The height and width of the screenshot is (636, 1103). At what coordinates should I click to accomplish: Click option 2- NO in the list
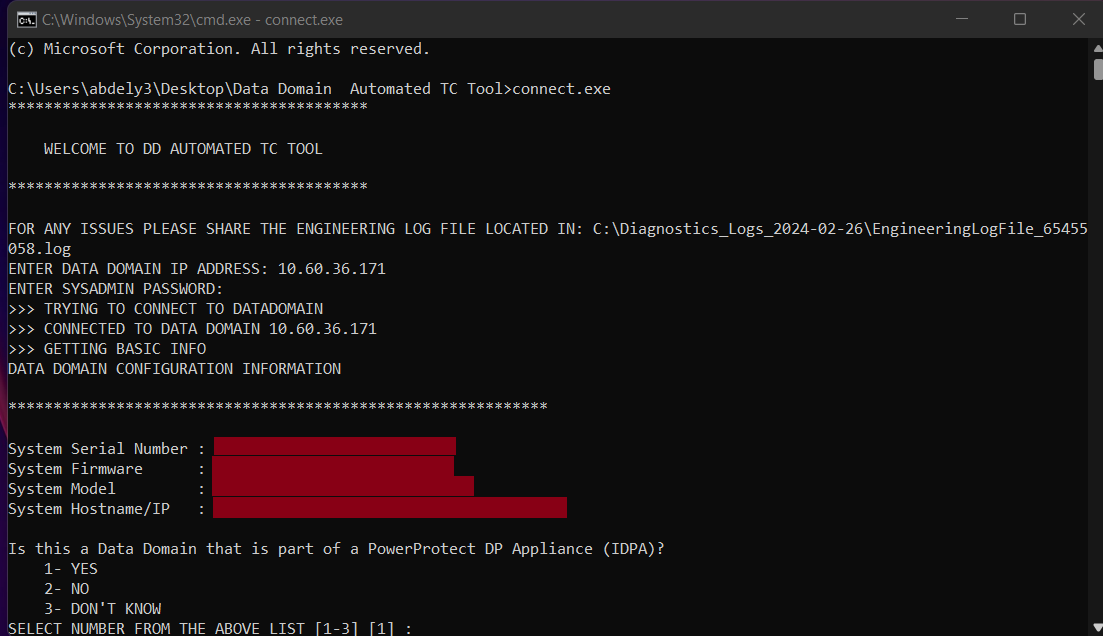point(66,588)
